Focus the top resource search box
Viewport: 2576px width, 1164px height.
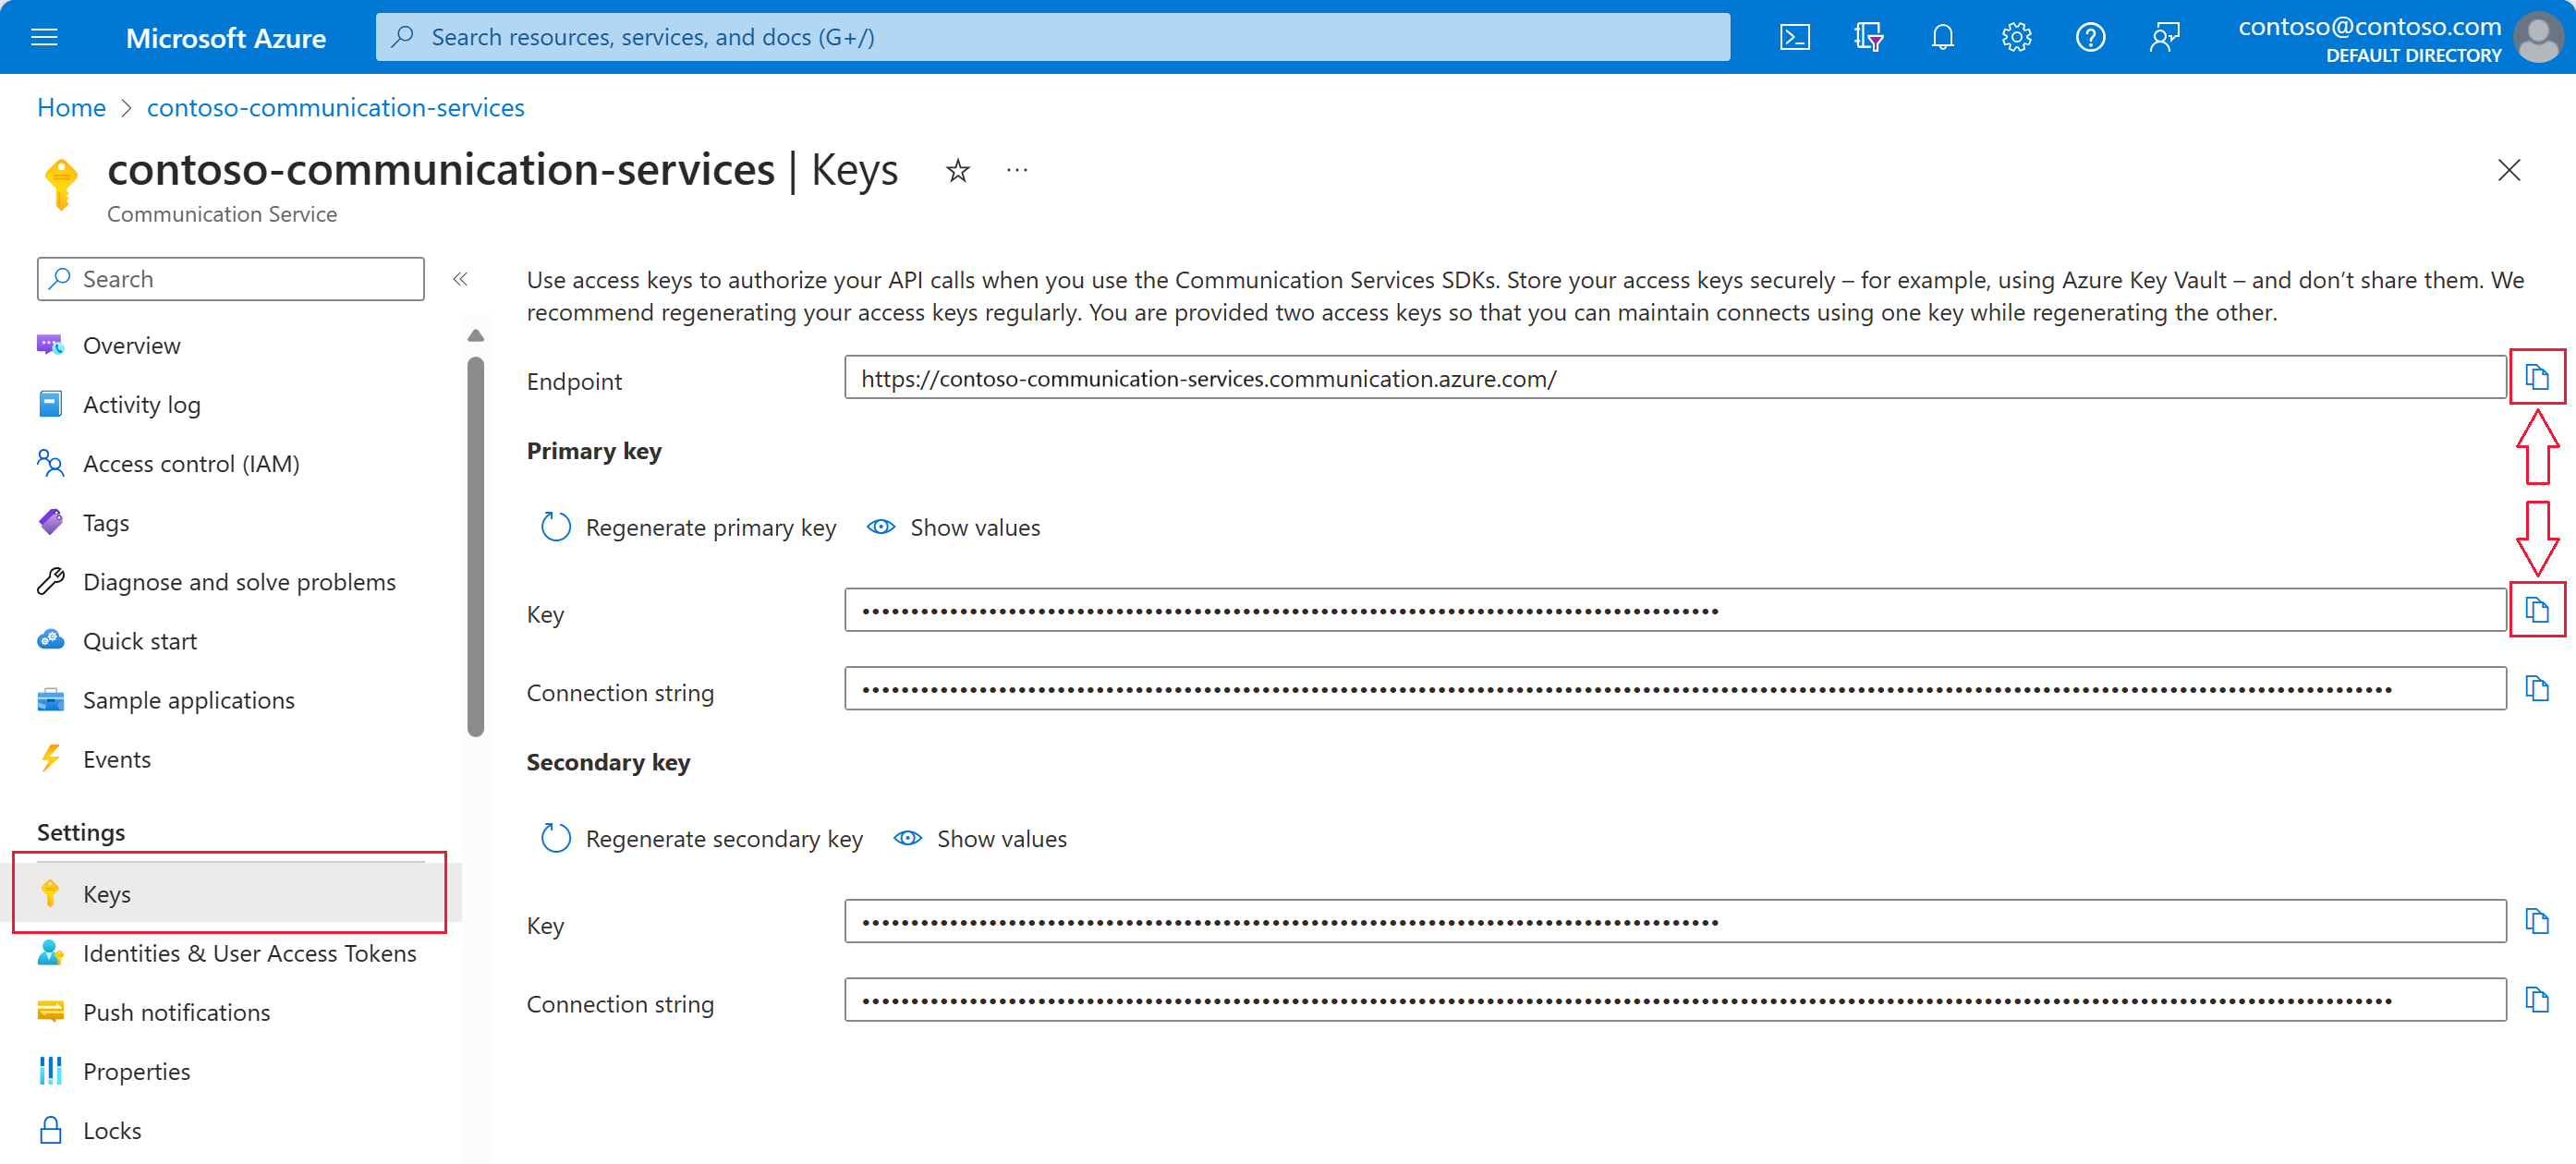(1052, 37)
